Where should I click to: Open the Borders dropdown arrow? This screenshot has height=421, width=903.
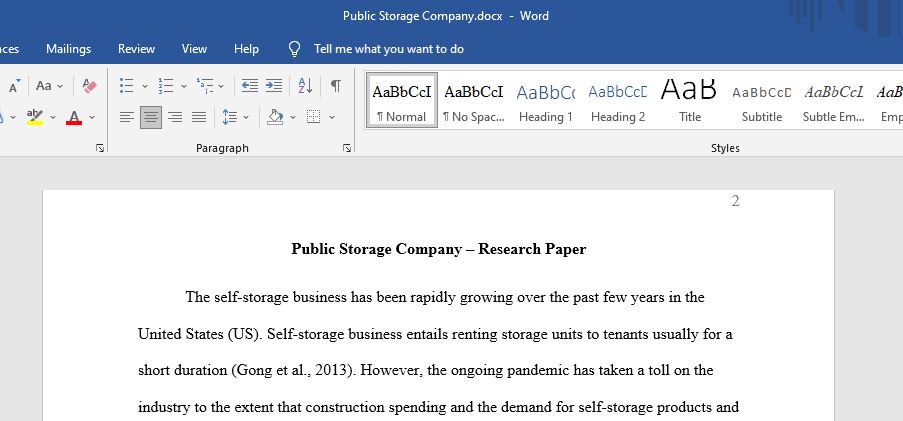[332, 117]
